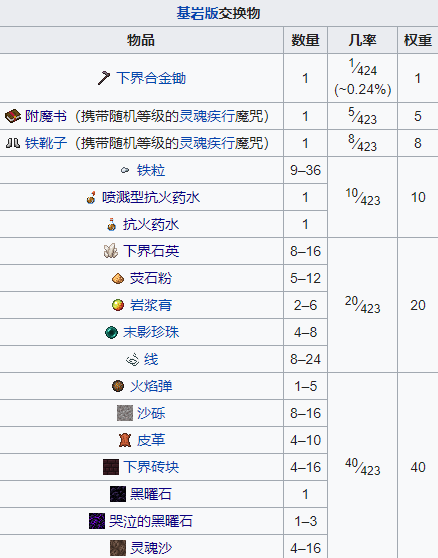Click the 数量 column header
438x558 pixels.
[x=305, y=40]
